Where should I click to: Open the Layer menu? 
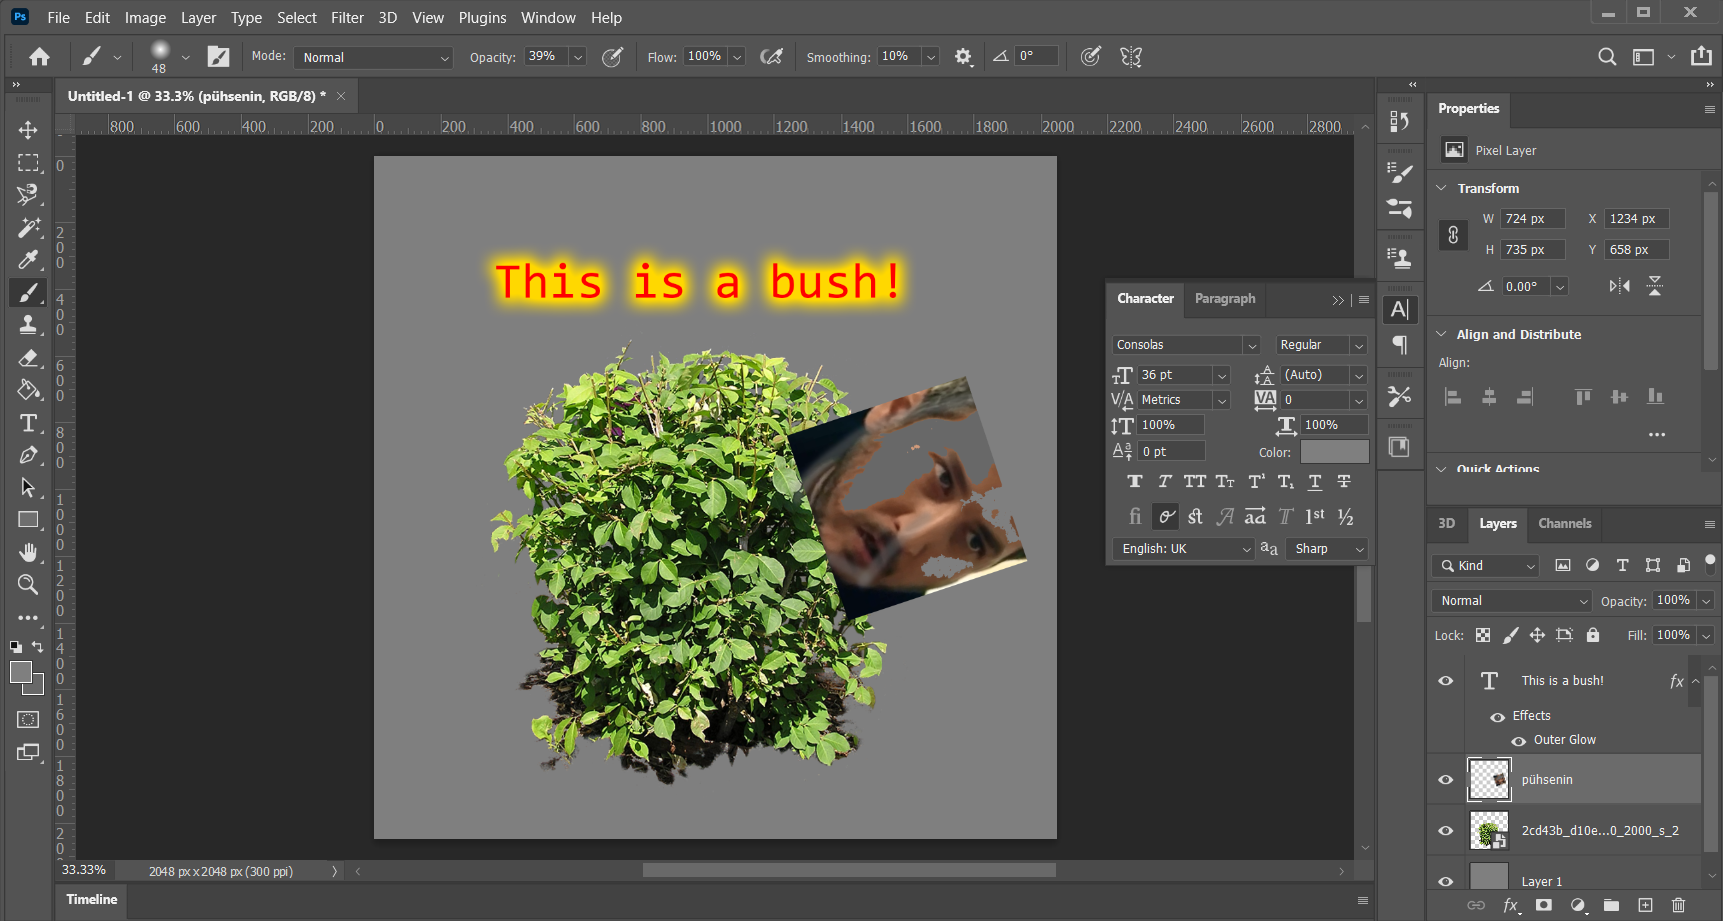(198, 18)
